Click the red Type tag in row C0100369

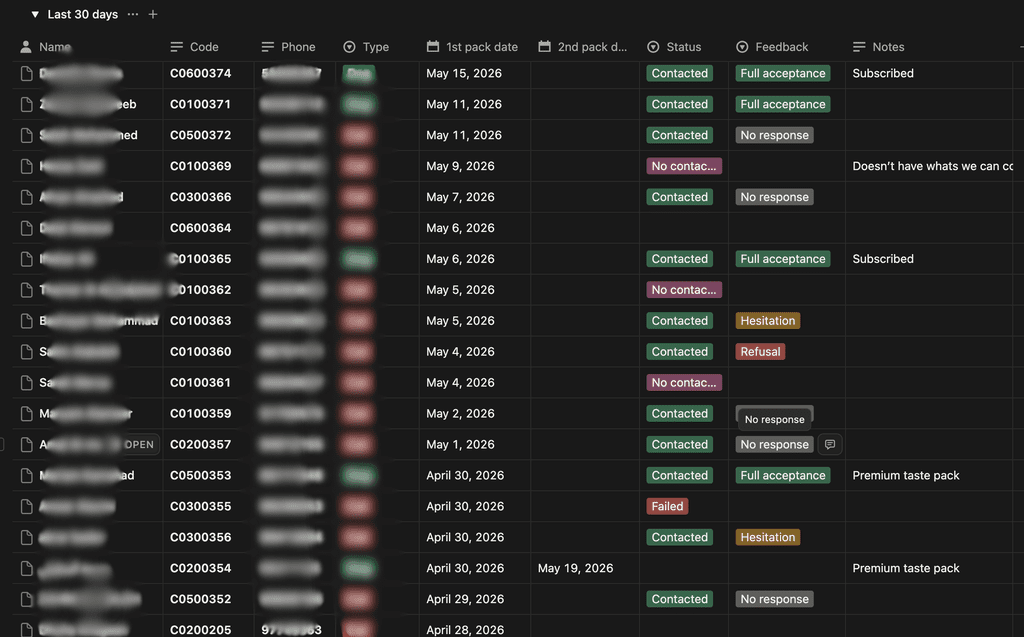pyautogui.click(x=357, y=166)
